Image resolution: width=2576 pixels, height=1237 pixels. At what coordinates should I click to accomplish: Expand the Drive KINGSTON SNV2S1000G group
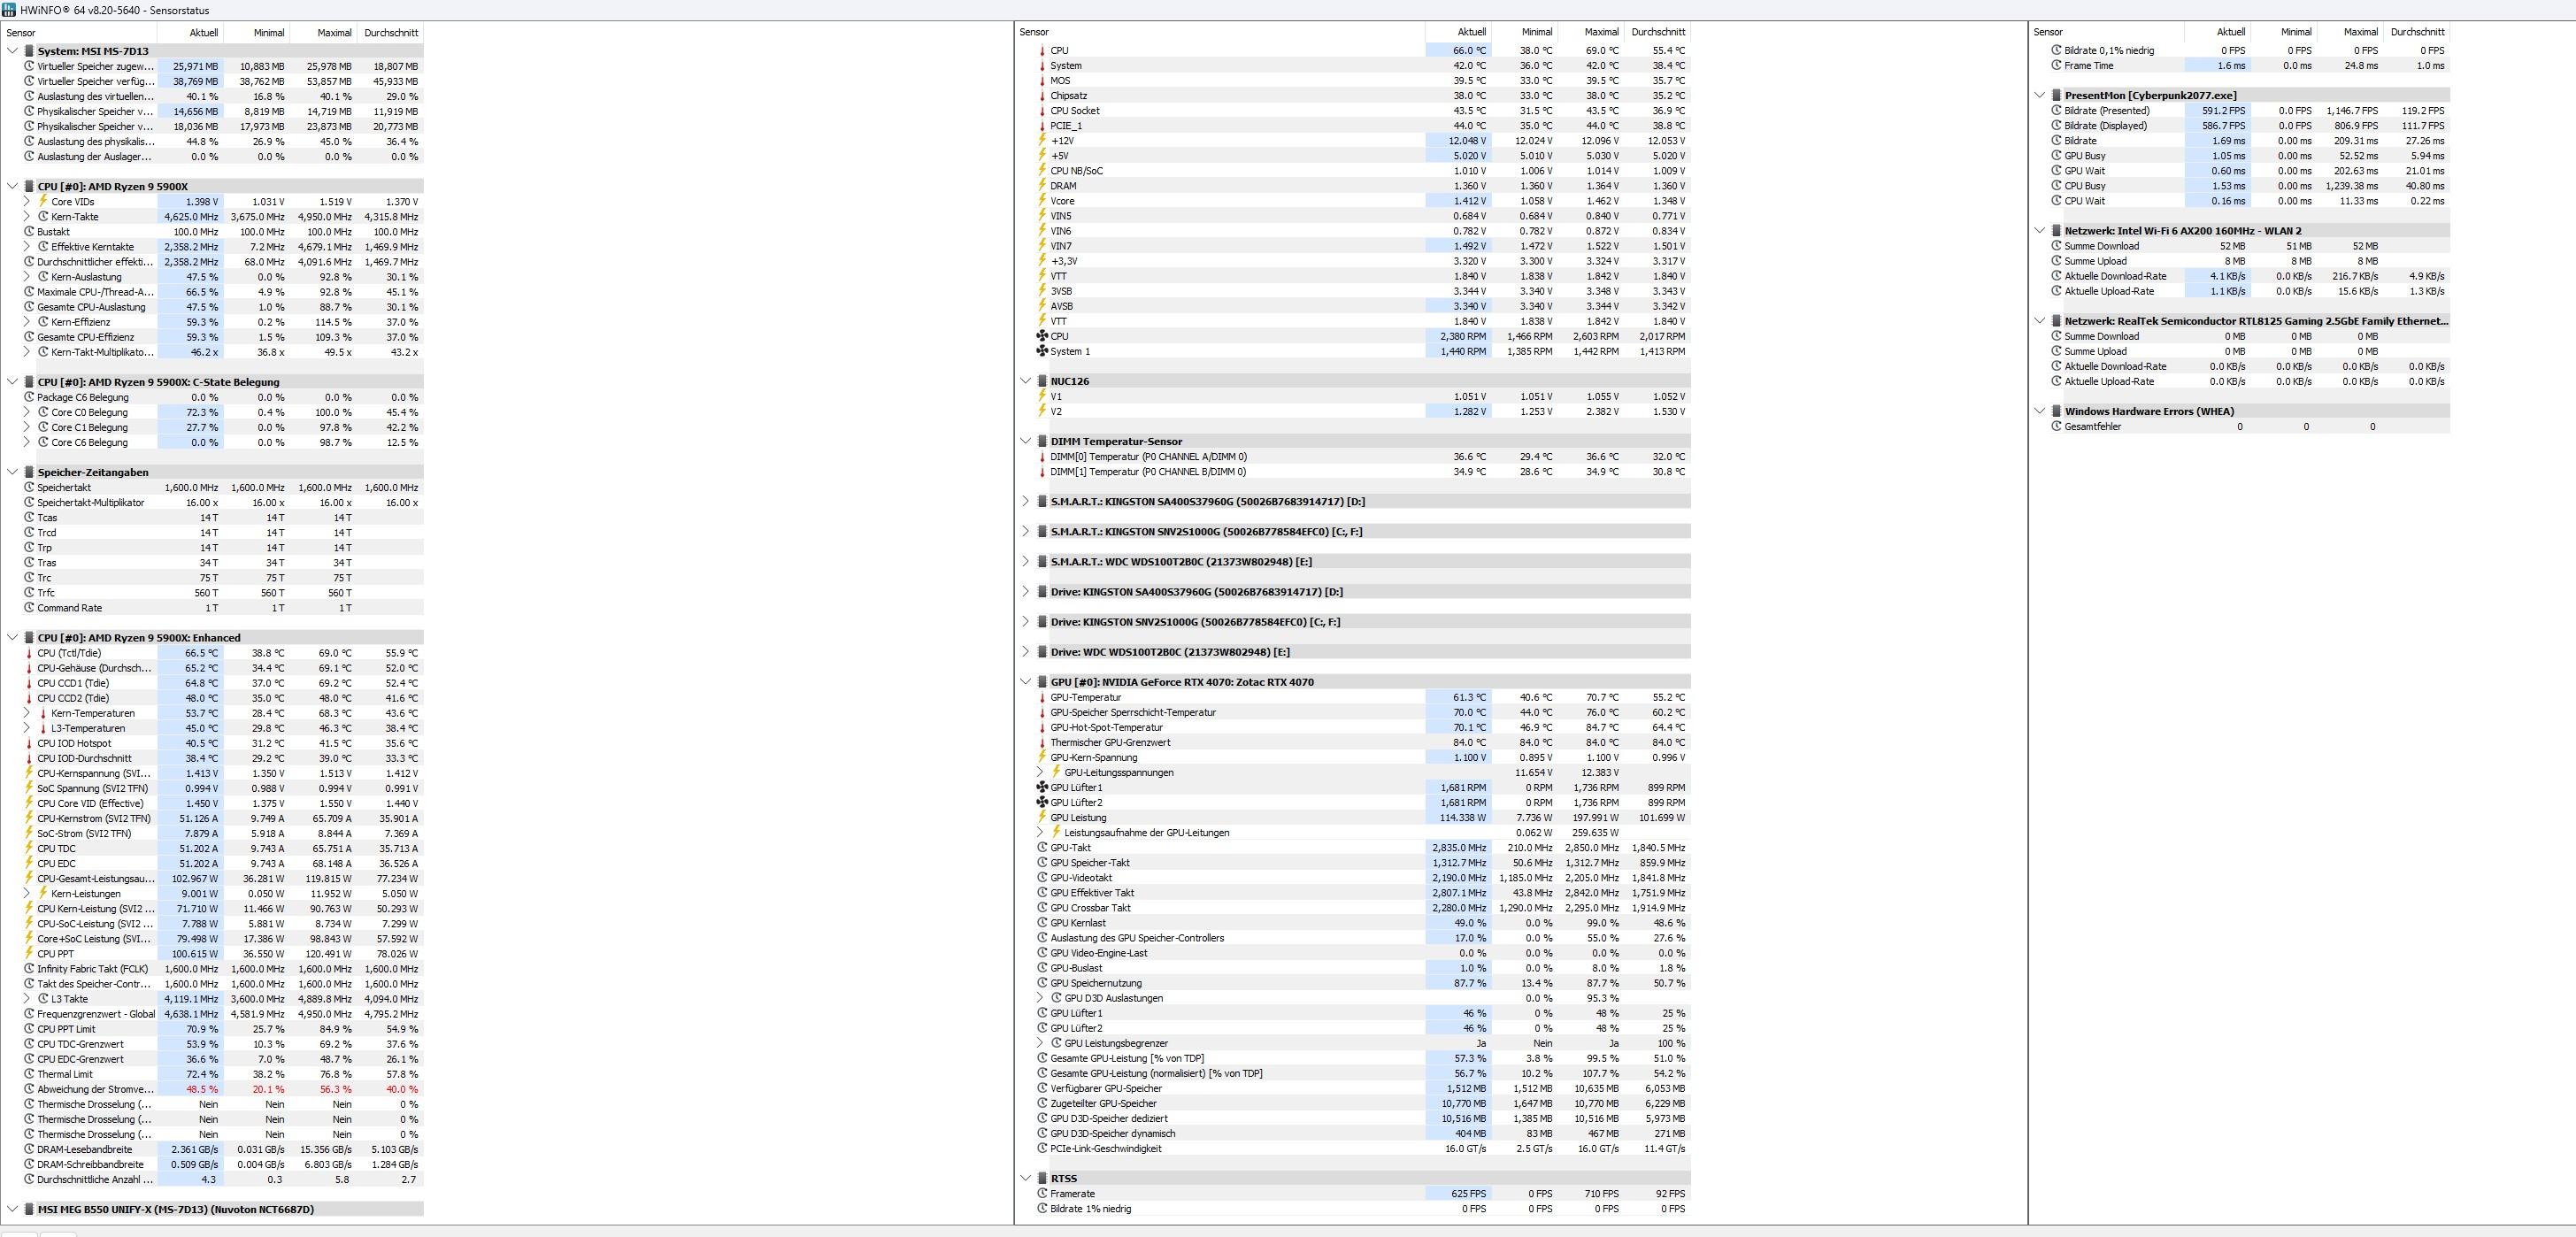click(1025, 621)
